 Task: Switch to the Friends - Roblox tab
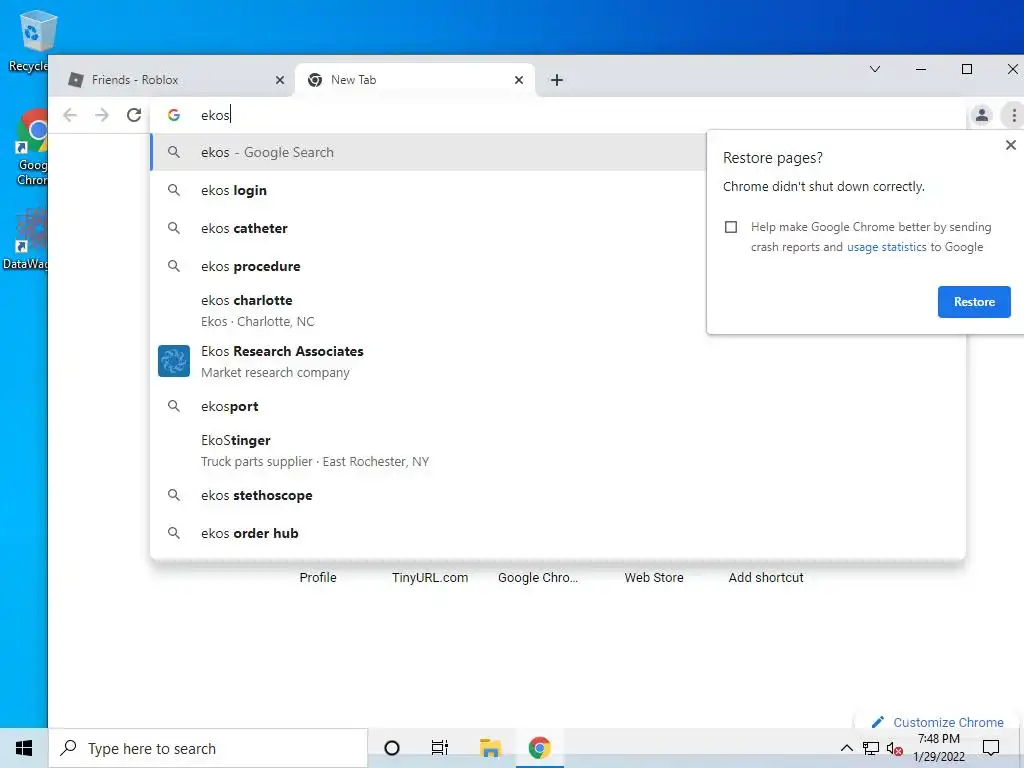(170, 80)
